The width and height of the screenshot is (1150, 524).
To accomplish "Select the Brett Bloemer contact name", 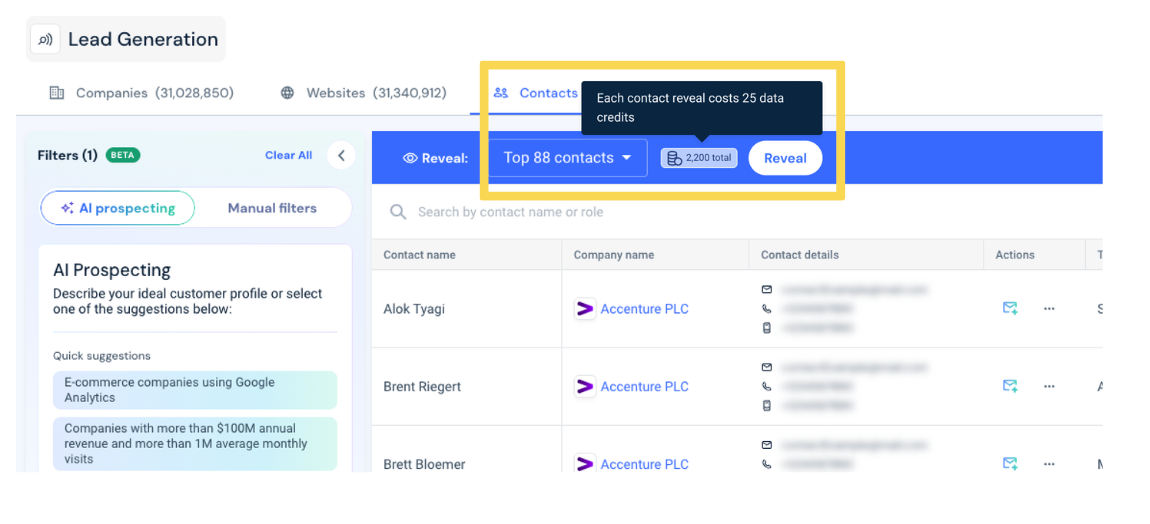I will click(x=424, y=465).
